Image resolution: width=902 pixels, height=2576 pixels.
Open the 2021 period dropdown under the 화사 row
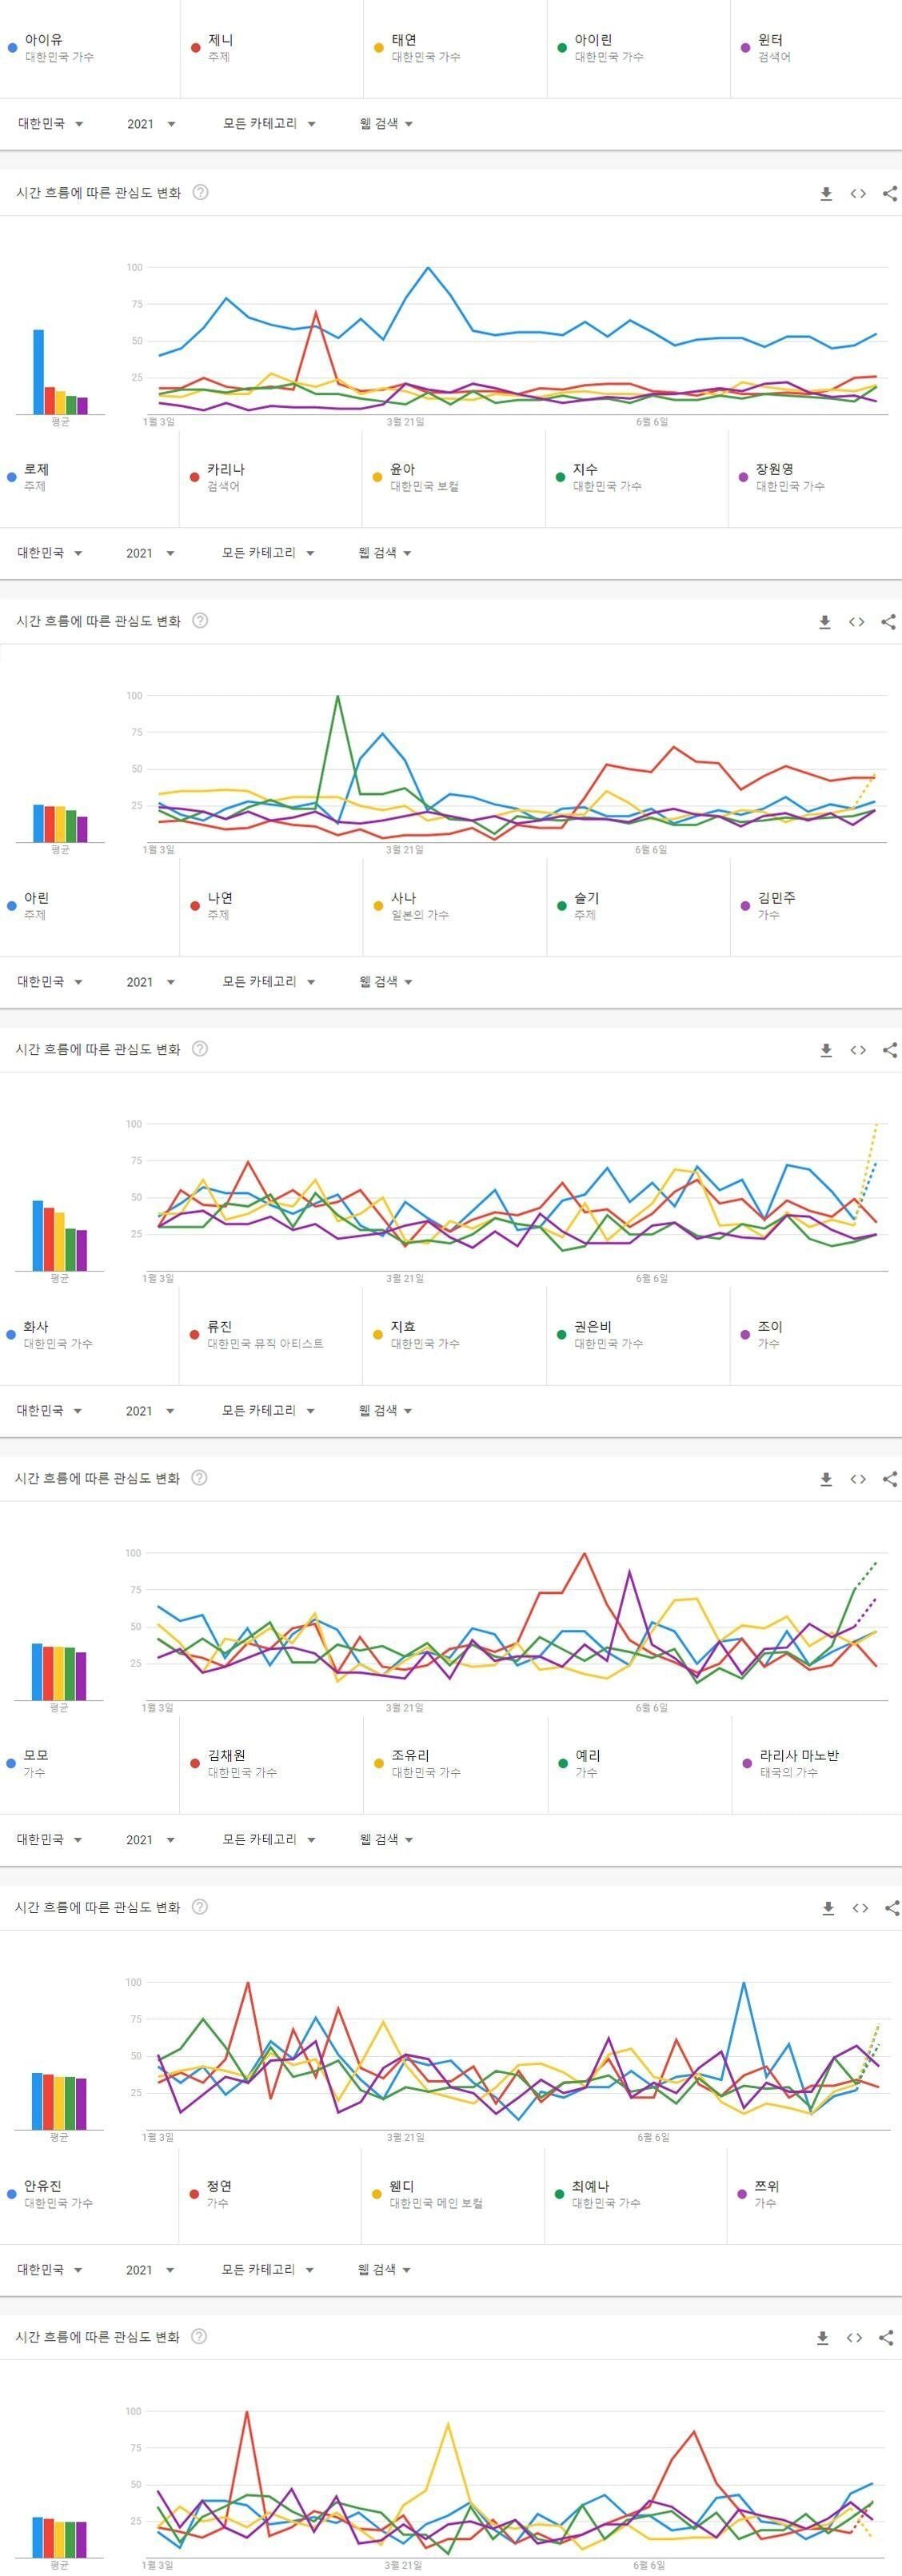point(150,1411)
